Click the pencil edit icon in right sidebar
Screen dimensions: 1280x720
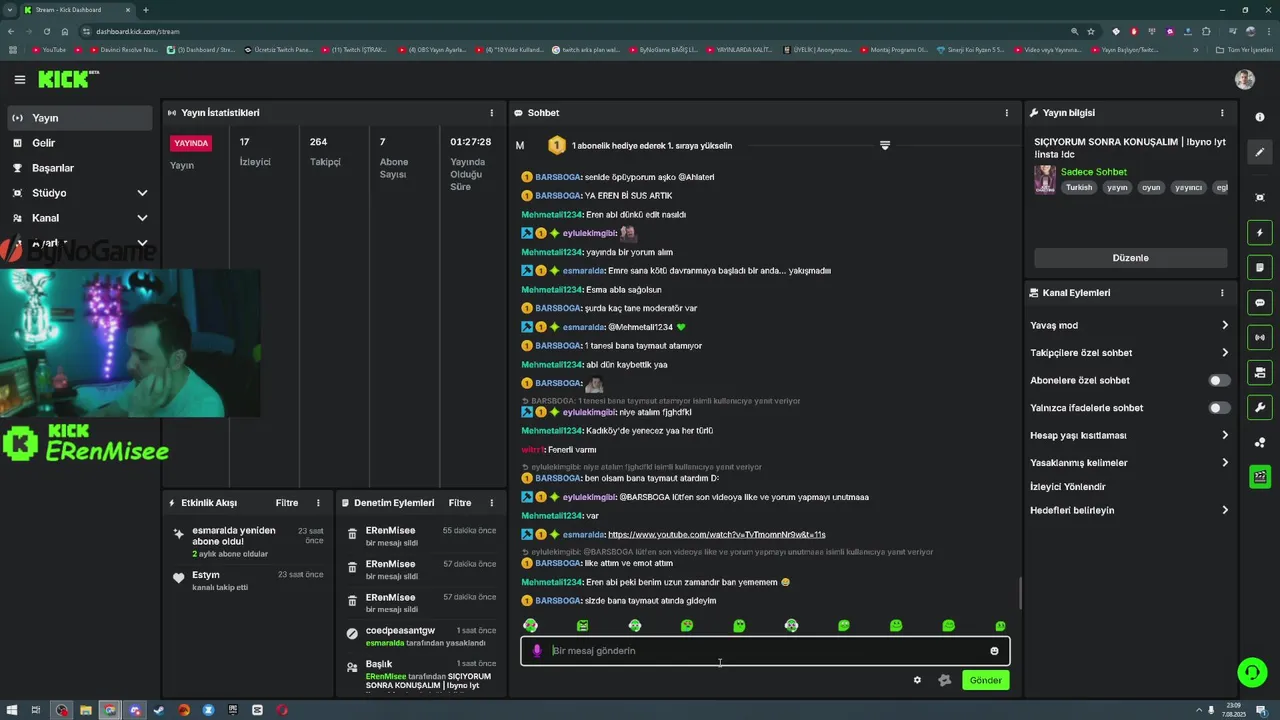pos(1260,152)
